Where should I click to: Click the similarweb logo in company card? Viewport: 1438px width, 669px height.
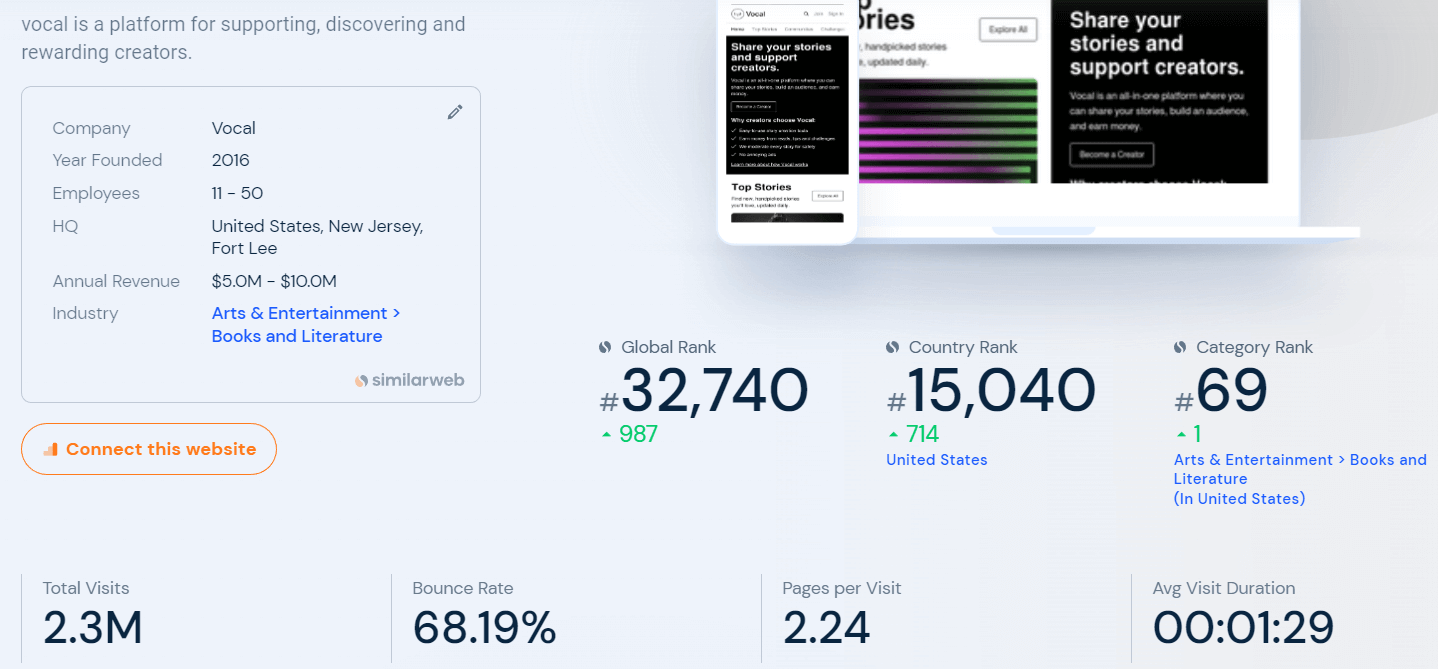coord(410,380)
